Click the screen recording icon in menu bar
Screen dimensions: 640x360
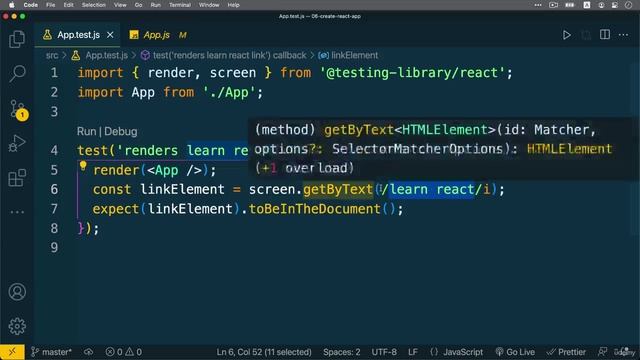click(x=553, y=5)
